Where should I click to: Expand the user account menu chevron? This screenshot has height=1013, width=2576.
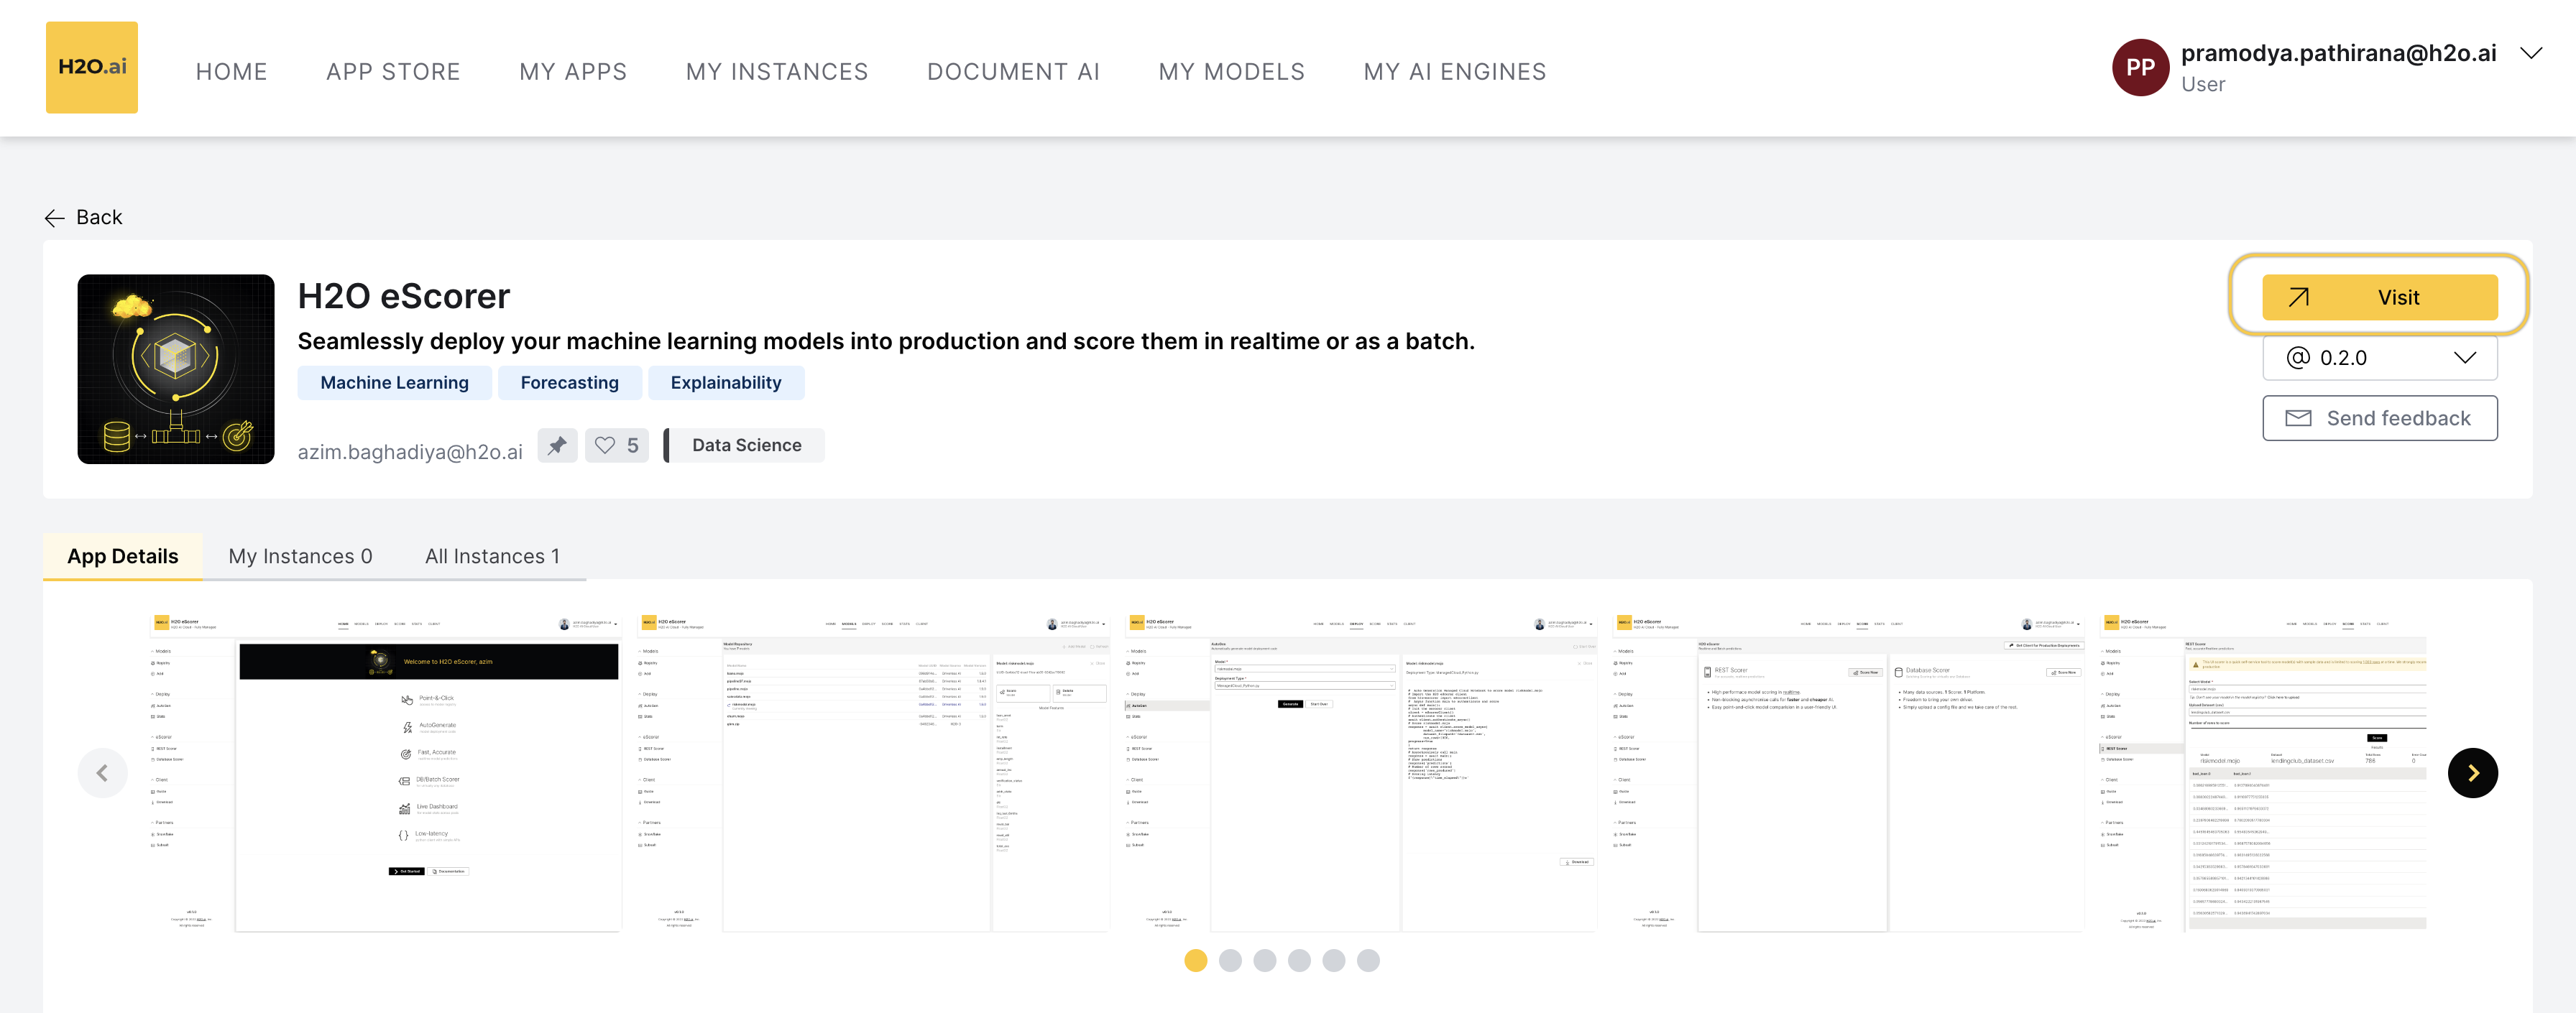click(x=2530, y=54)
